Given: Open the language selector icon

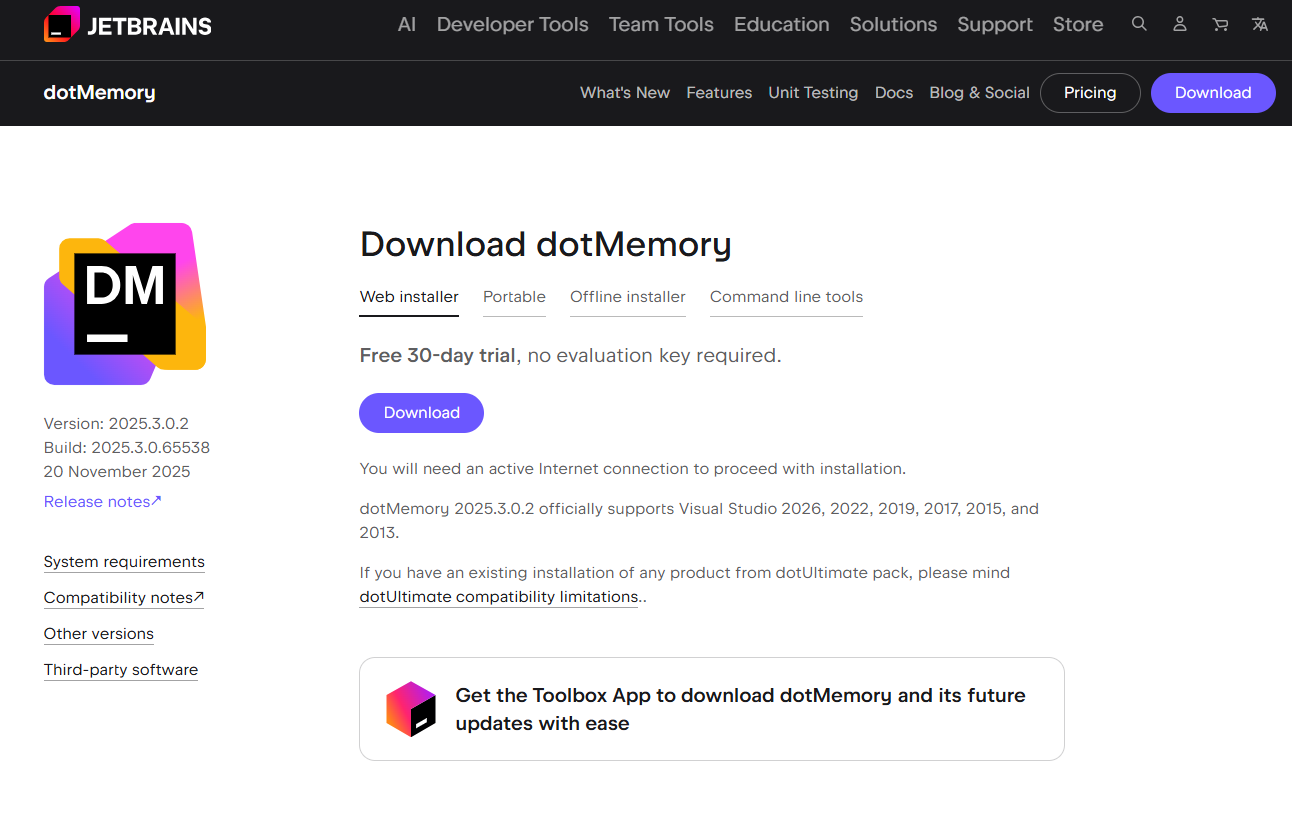Looking at the screenshot, I should [1260, 24].
